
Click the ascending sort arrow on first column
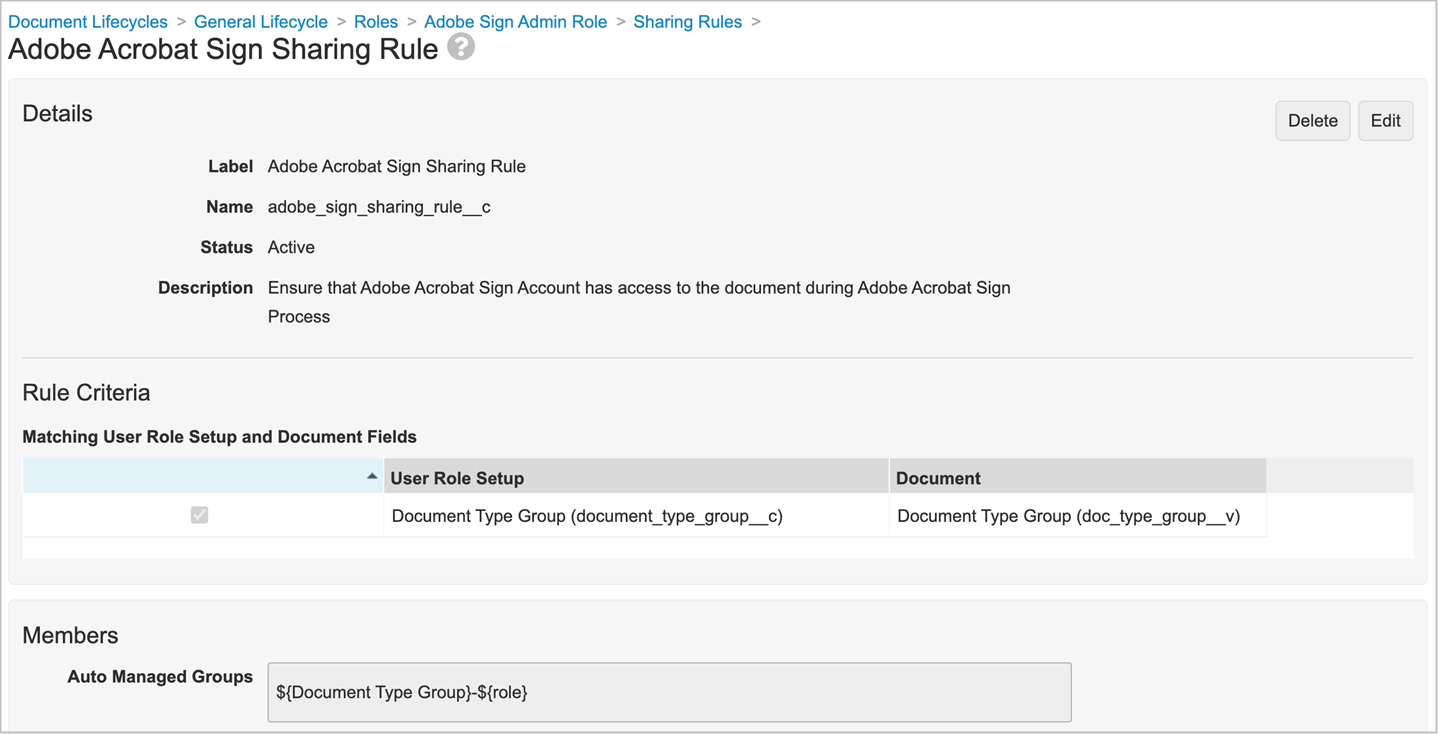tap(373, 477)
